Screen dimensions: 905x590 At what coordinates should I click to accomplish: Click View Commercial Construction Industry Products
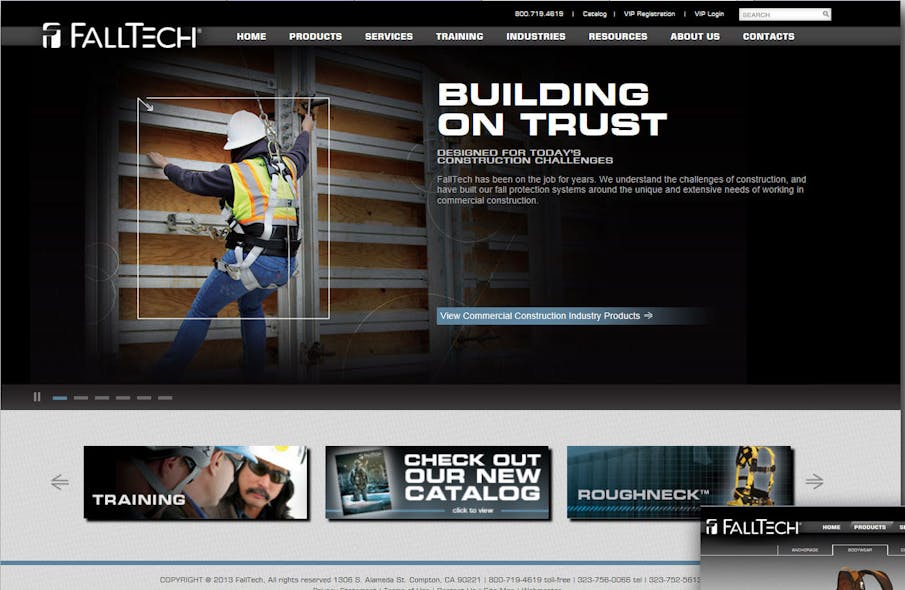click(541, 315)
